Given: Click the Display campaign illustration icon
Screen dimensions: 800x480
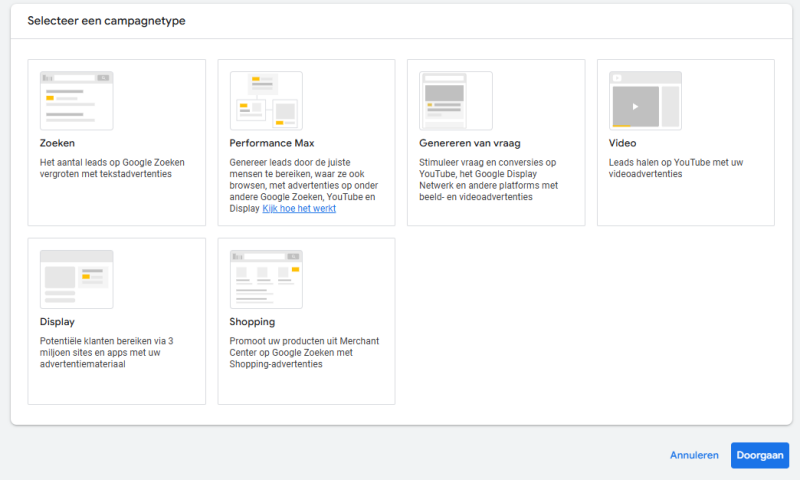Looking at the screenshot, I should click(76, 279).
